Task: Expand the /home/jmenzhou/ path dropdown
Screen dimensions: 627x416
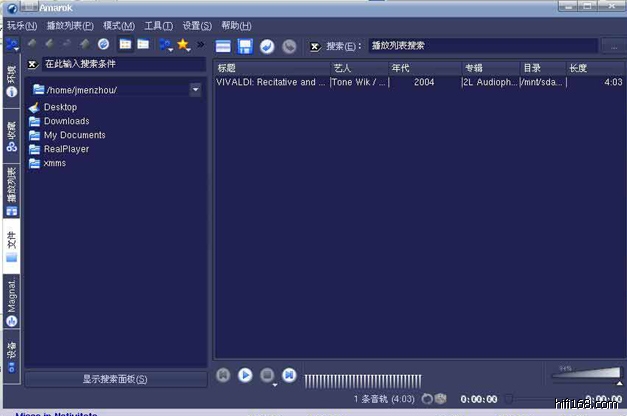Action: point(195,90)
